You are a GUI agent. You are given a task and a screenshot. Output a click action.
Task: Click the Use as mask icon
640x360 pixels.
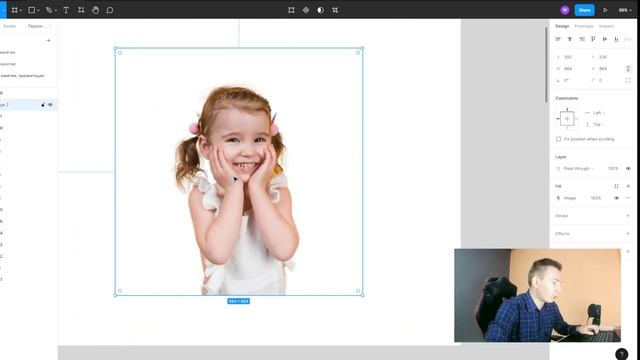320,10
